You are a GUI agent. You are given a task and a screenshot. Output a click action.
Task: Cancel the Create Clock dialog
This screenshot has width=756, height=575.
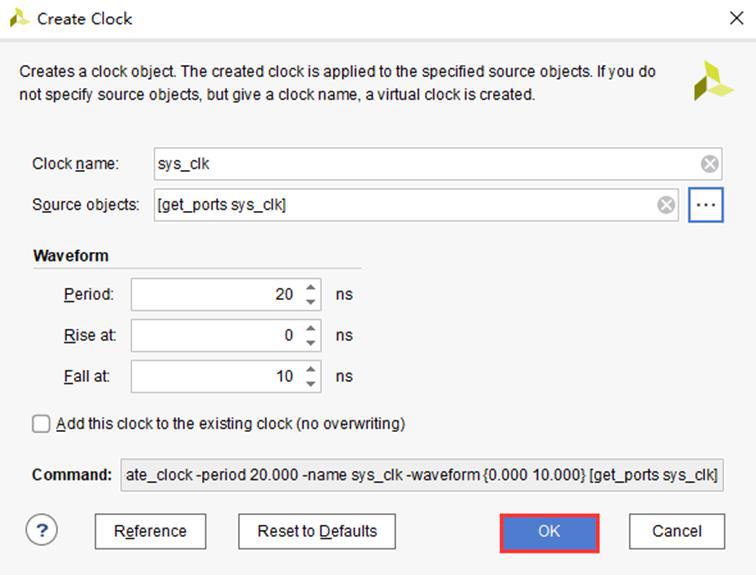pos(676,532)
